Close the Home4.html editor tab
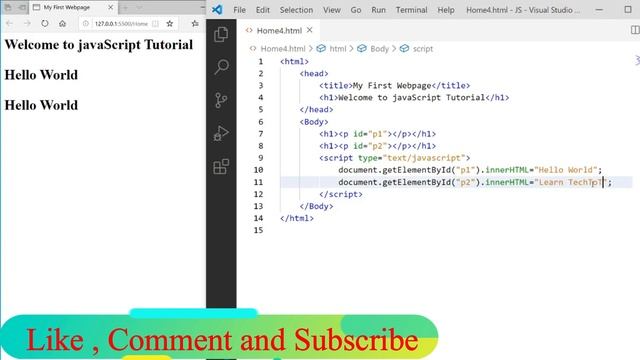 tap(310, 30)
